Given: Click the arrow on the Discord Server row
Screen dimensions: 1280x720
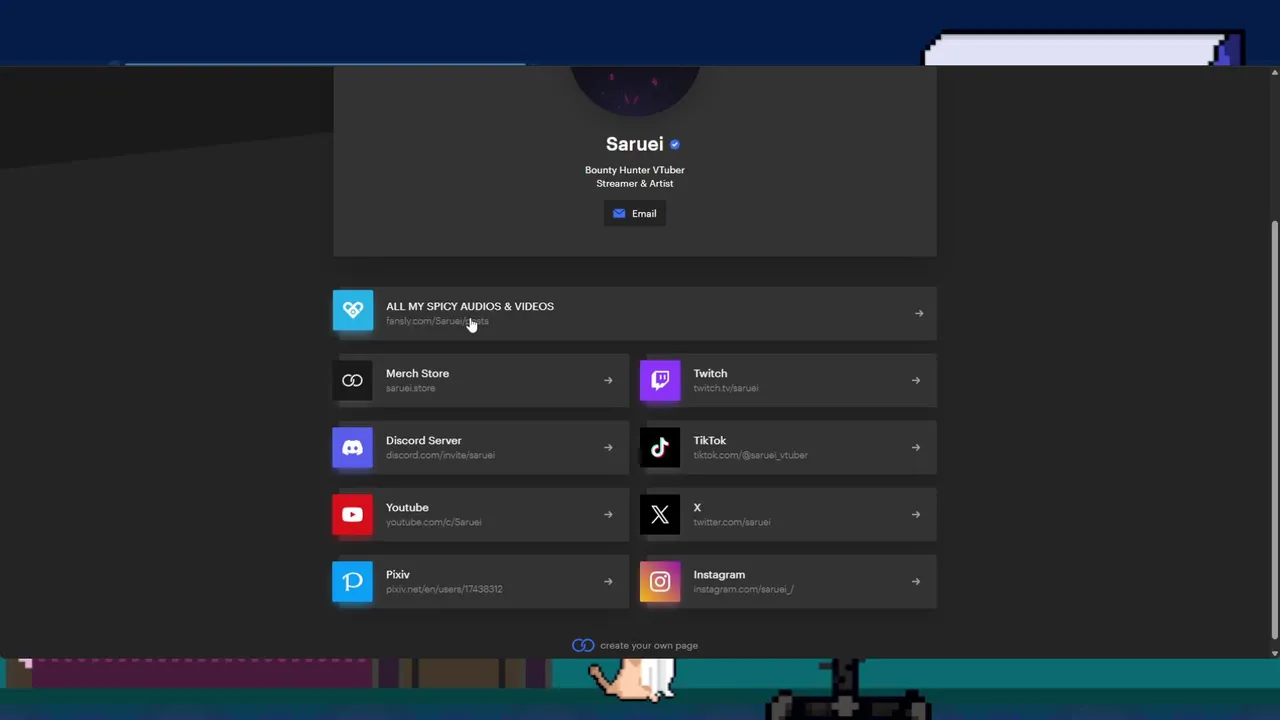Looking at the screenshot, I should click(608, 447).
